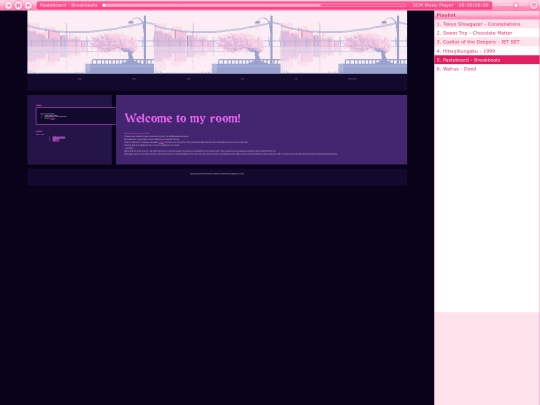Play Tokyo Shoegazer - Constellations
The height and width of the screenshot is (405, 540).
coord(487,24)
